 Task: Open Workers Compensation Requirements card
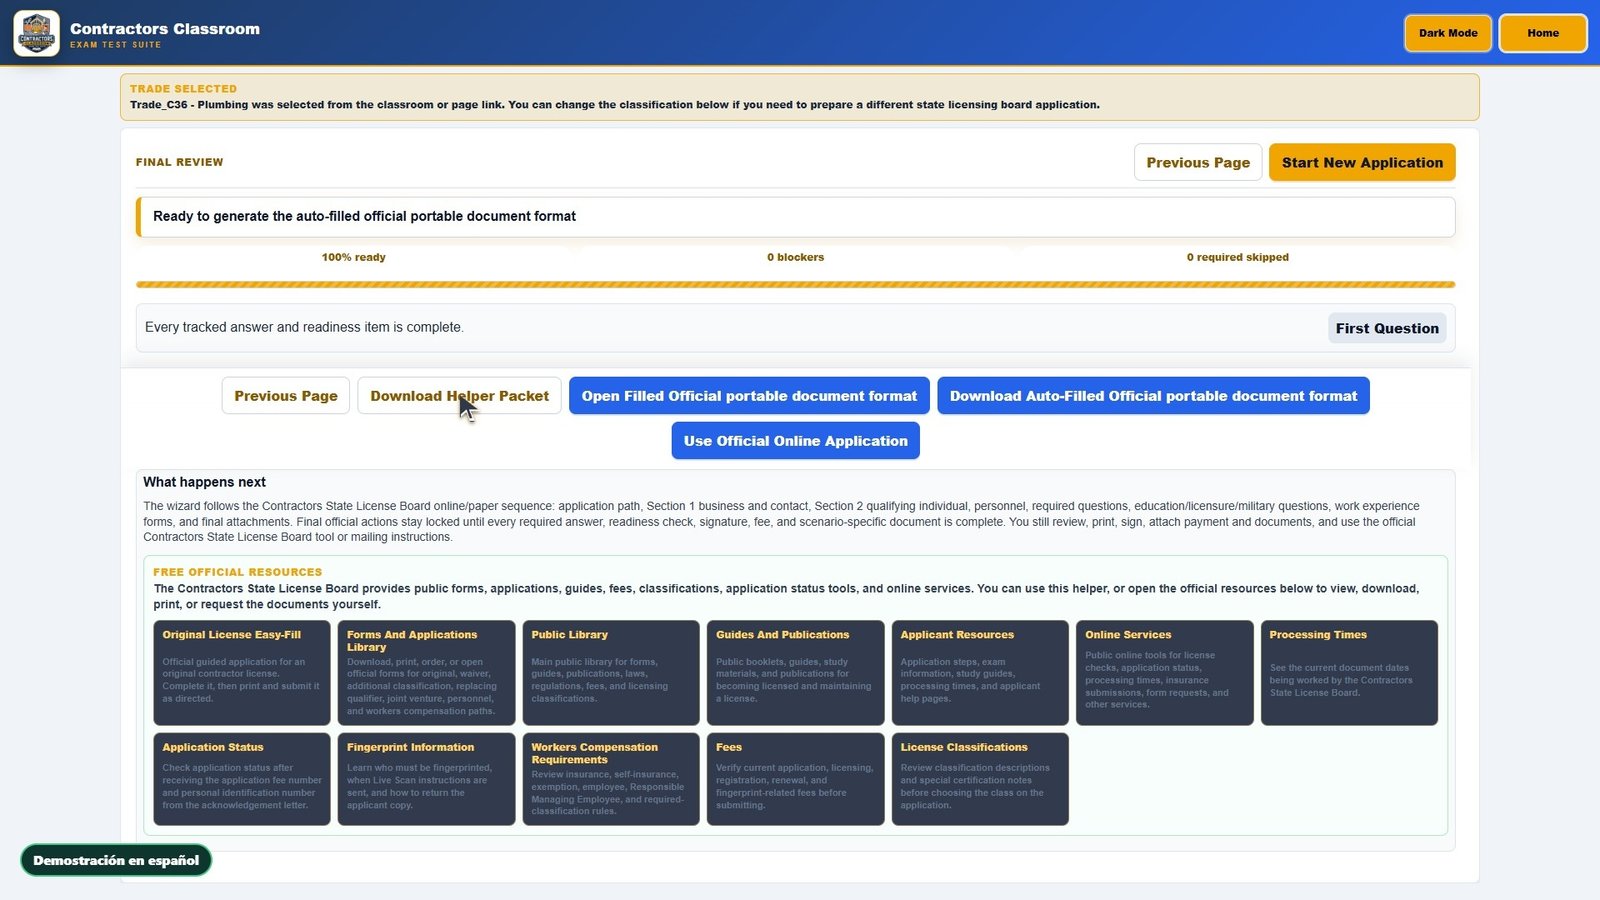[x=611, y=779]
